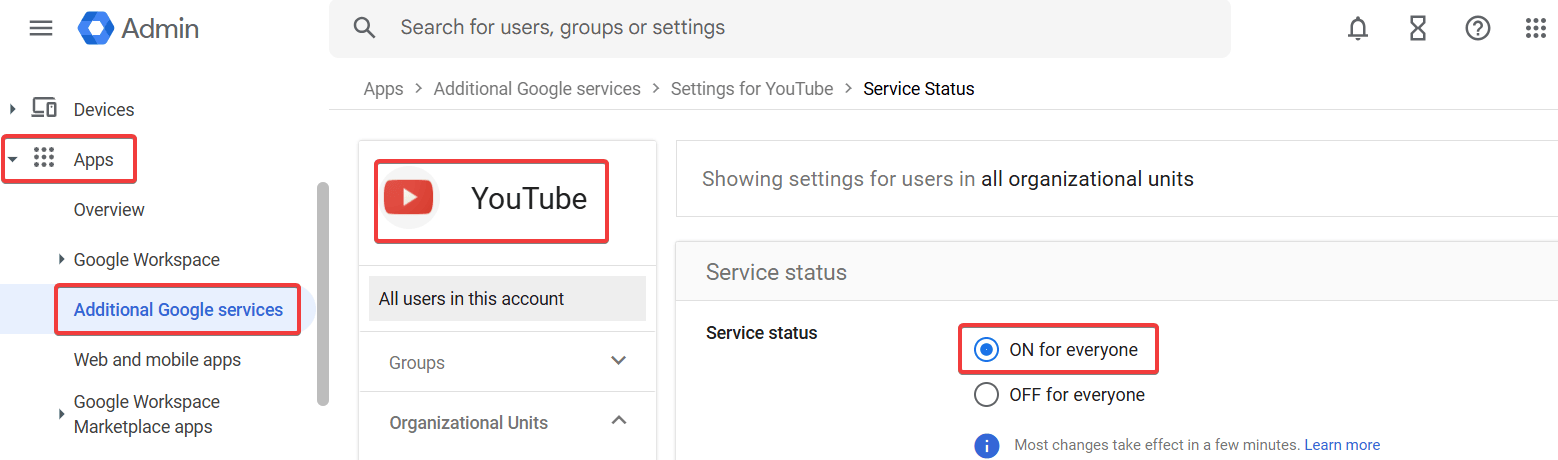Click the Groups label text

click(417, 363)
